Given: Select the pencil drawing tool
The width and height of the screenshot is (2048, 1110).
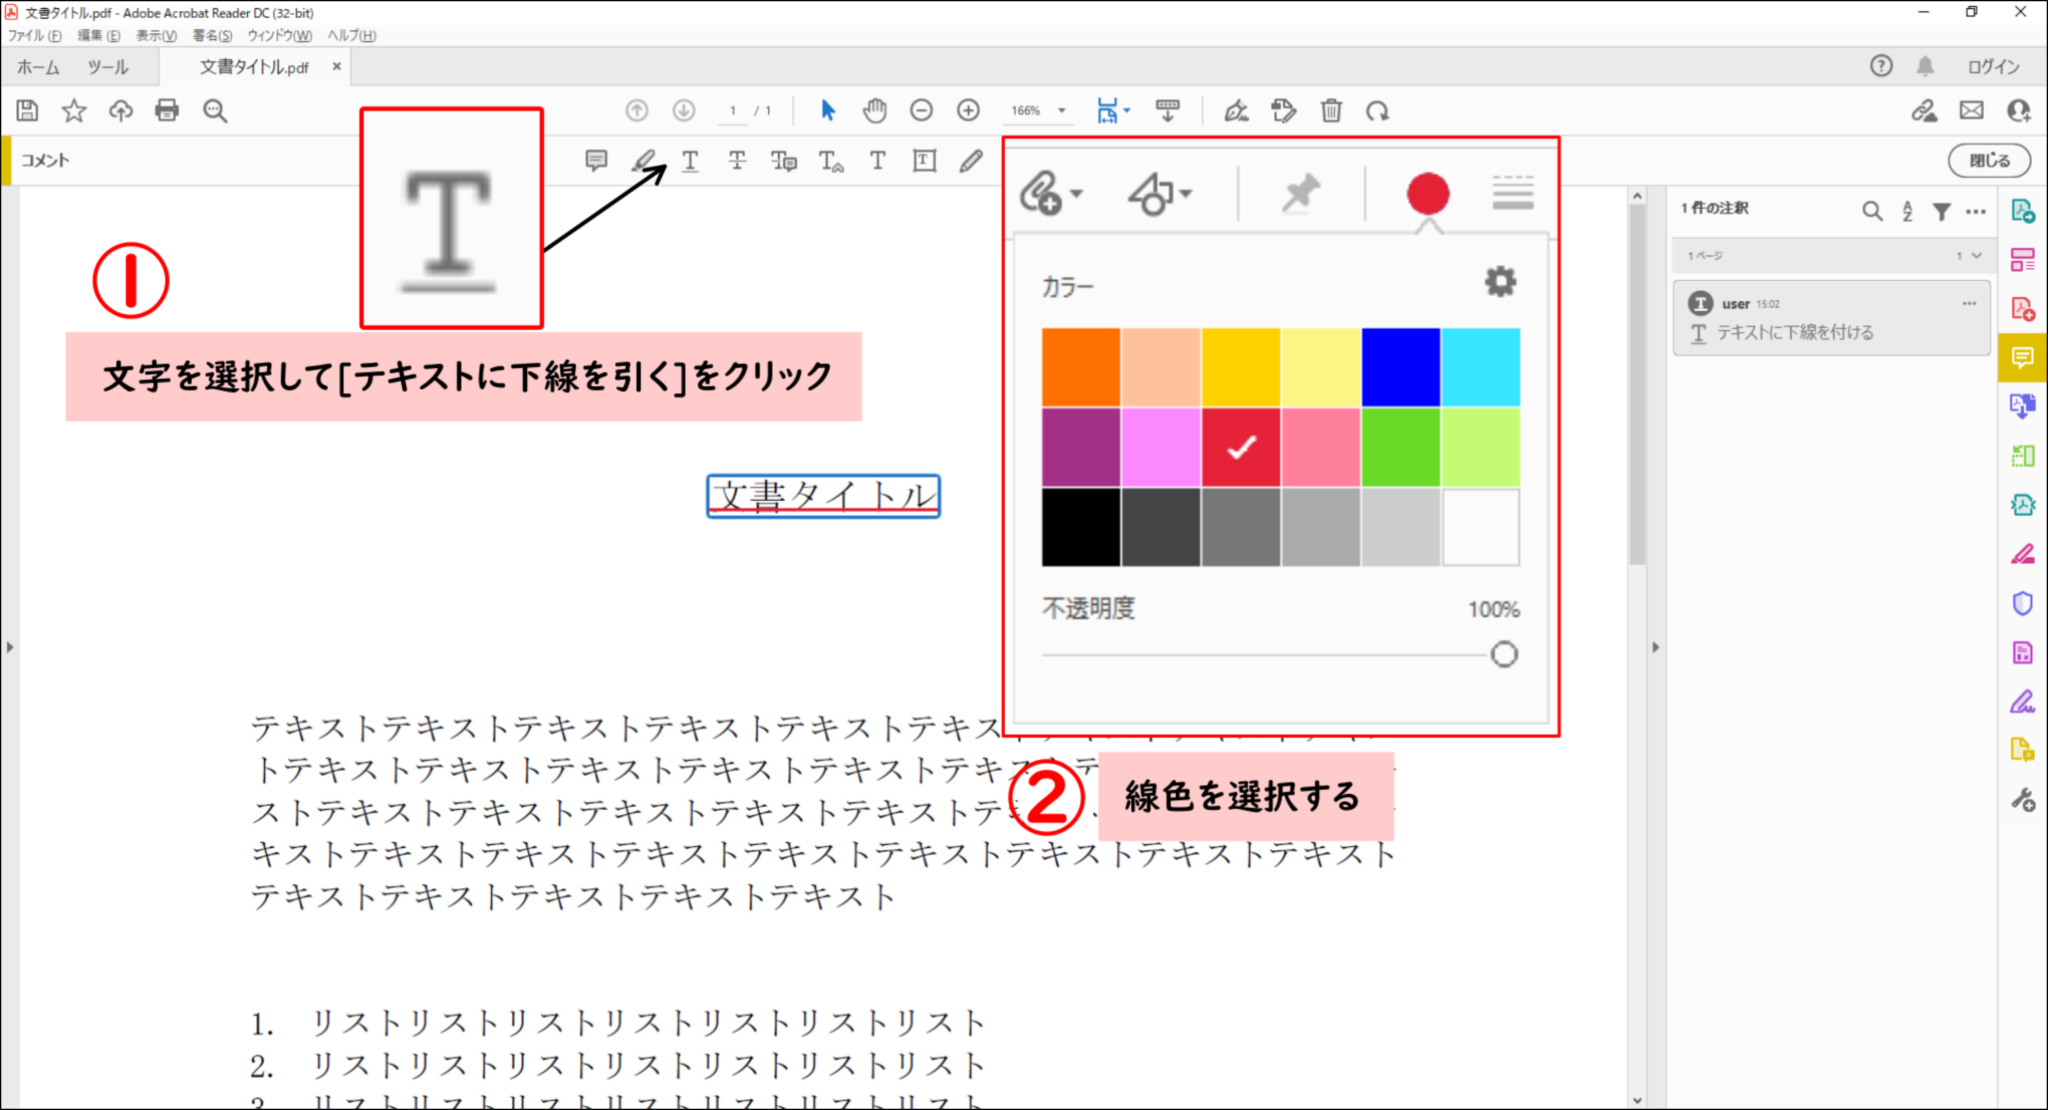Looking at the screenshot, I should coord(970,161).
